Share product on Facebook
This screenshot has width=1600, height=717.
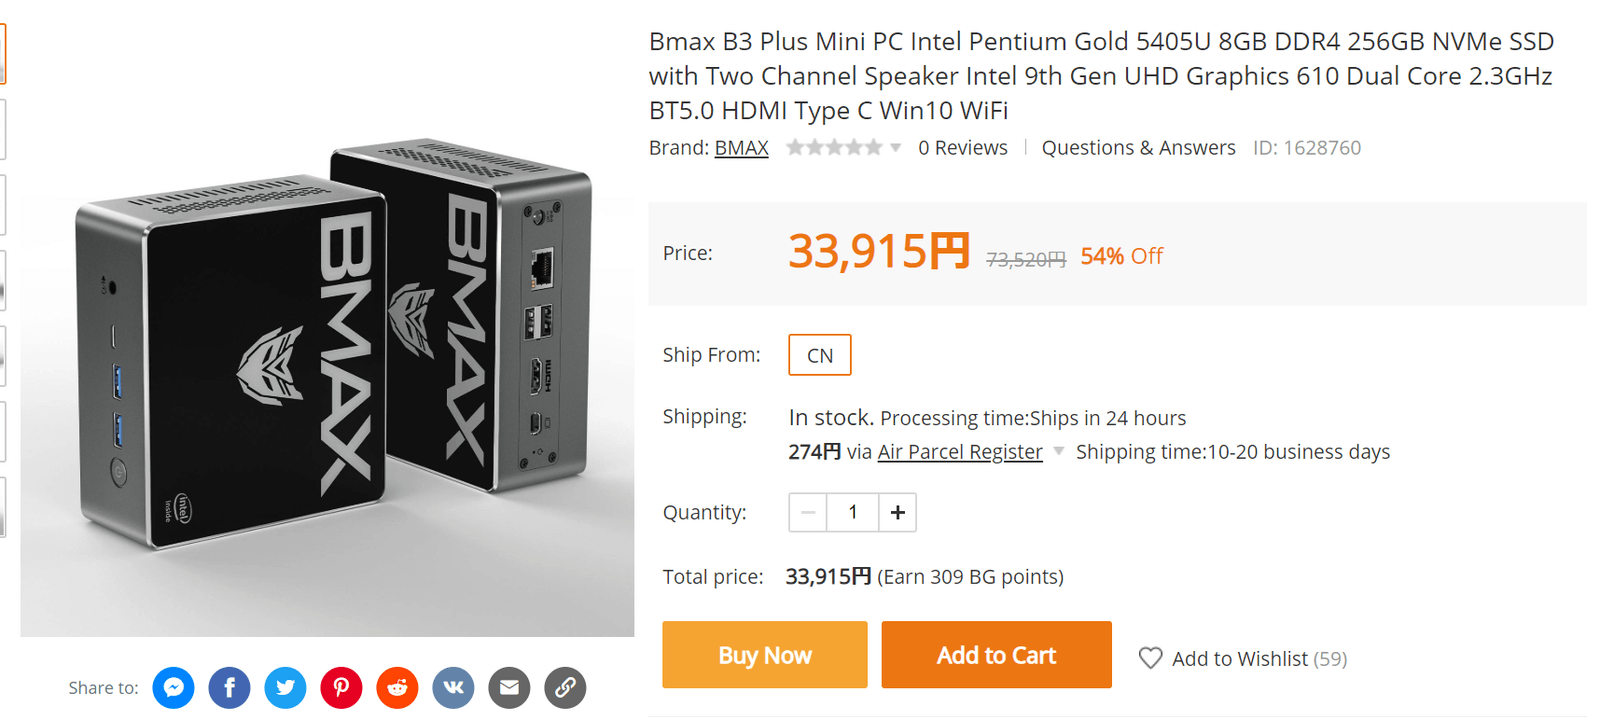tap(229, 688)
